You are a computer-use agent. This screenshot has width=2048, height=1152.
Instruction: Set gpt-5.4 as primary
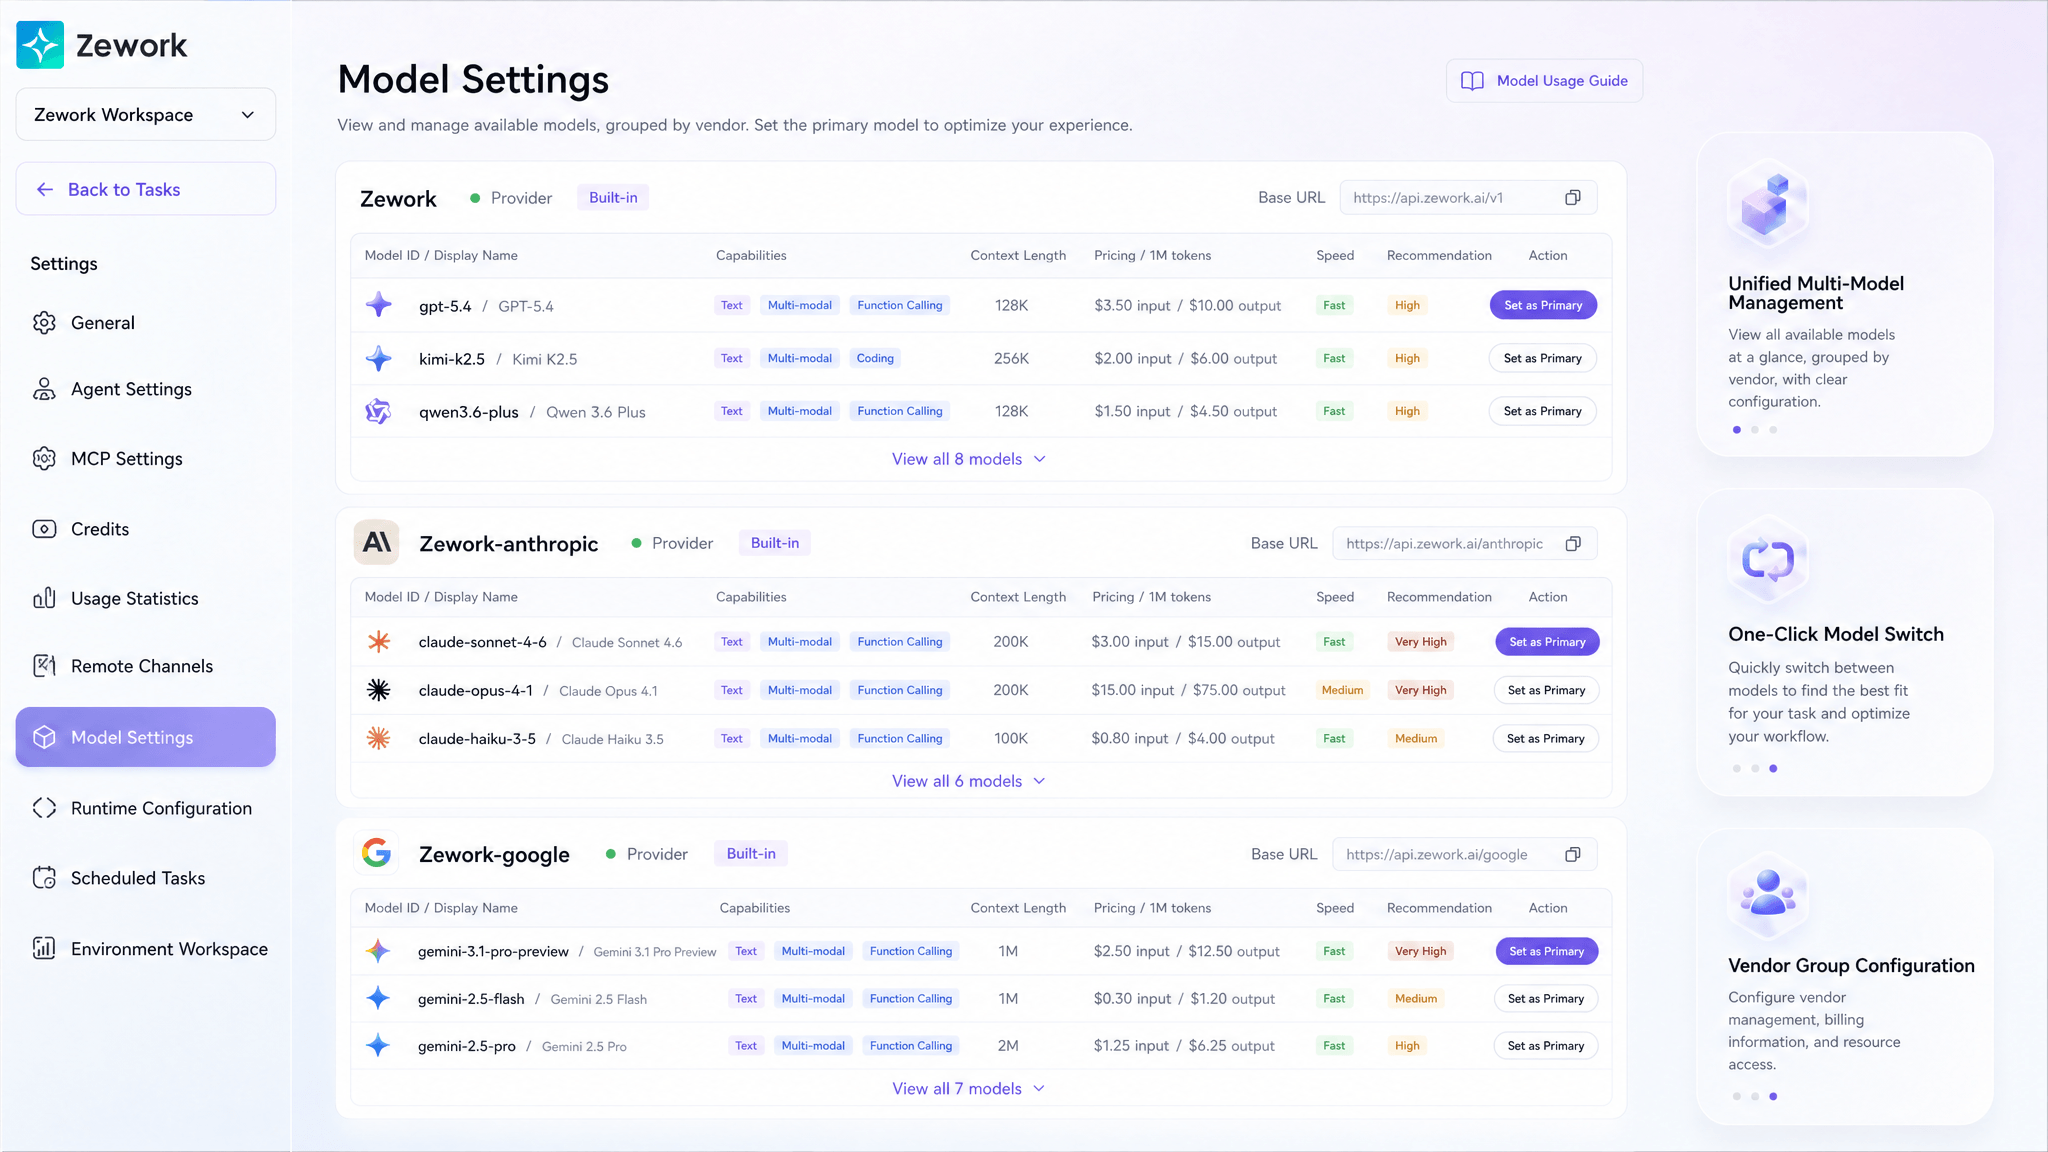1543,305
